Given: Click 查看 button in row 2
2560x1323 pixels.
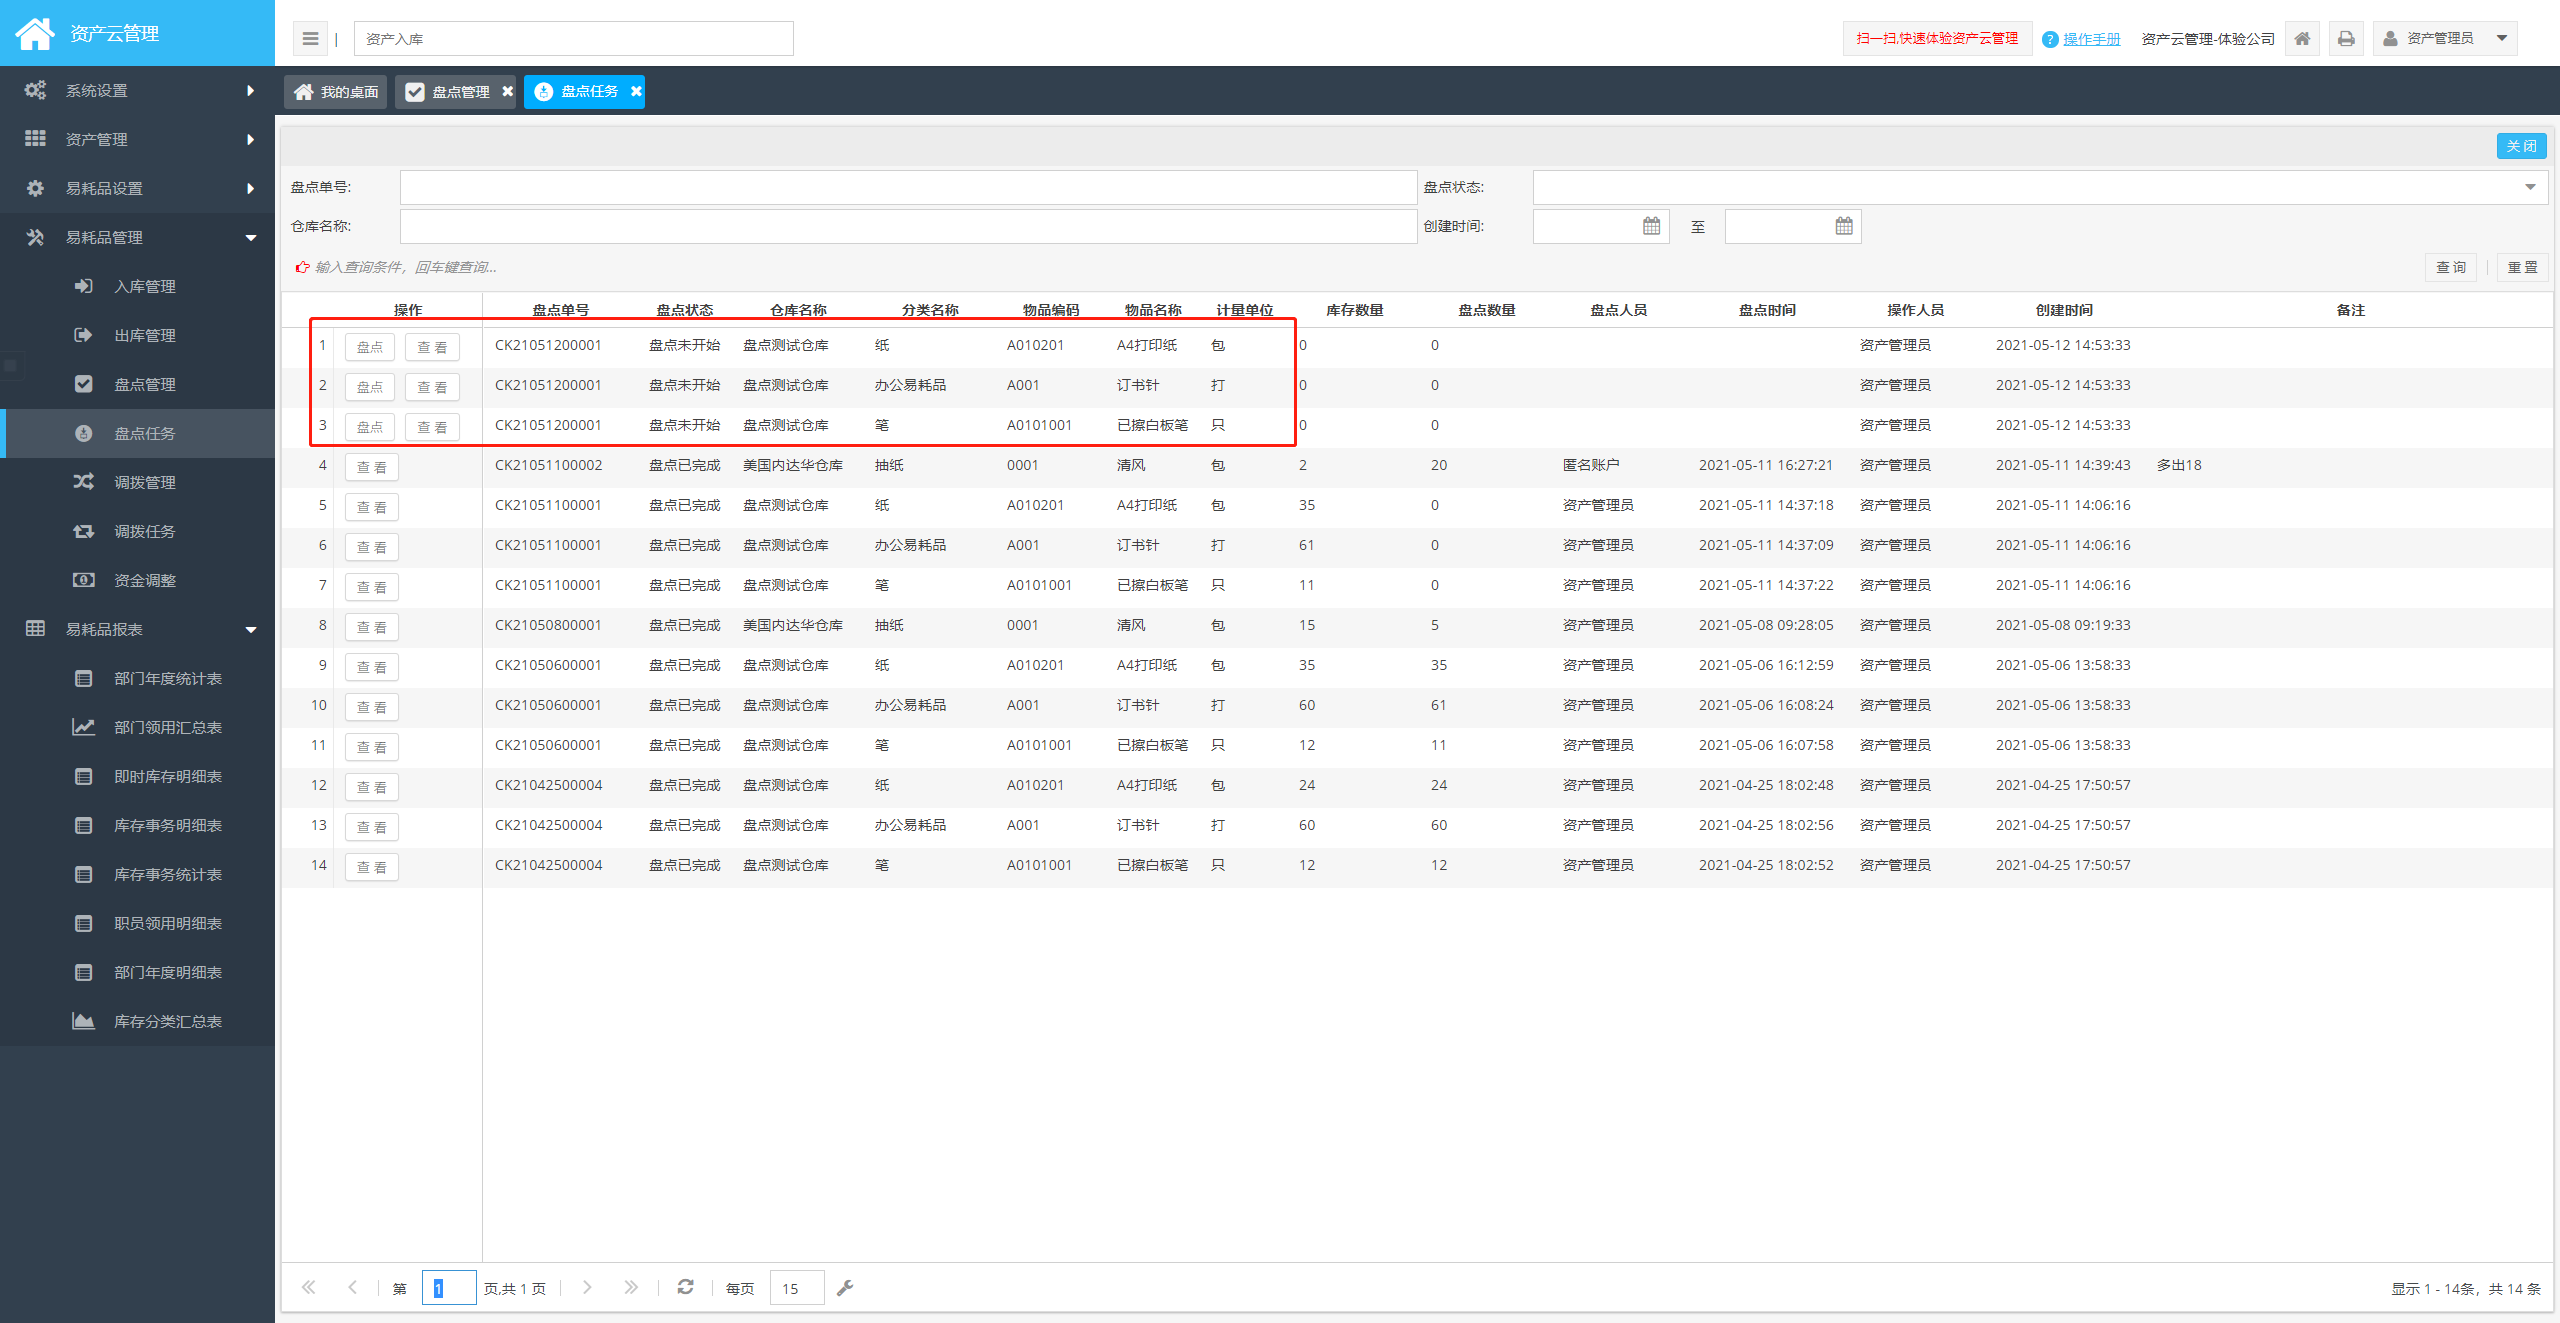Looking at the screenshot, I should (432, 387).
